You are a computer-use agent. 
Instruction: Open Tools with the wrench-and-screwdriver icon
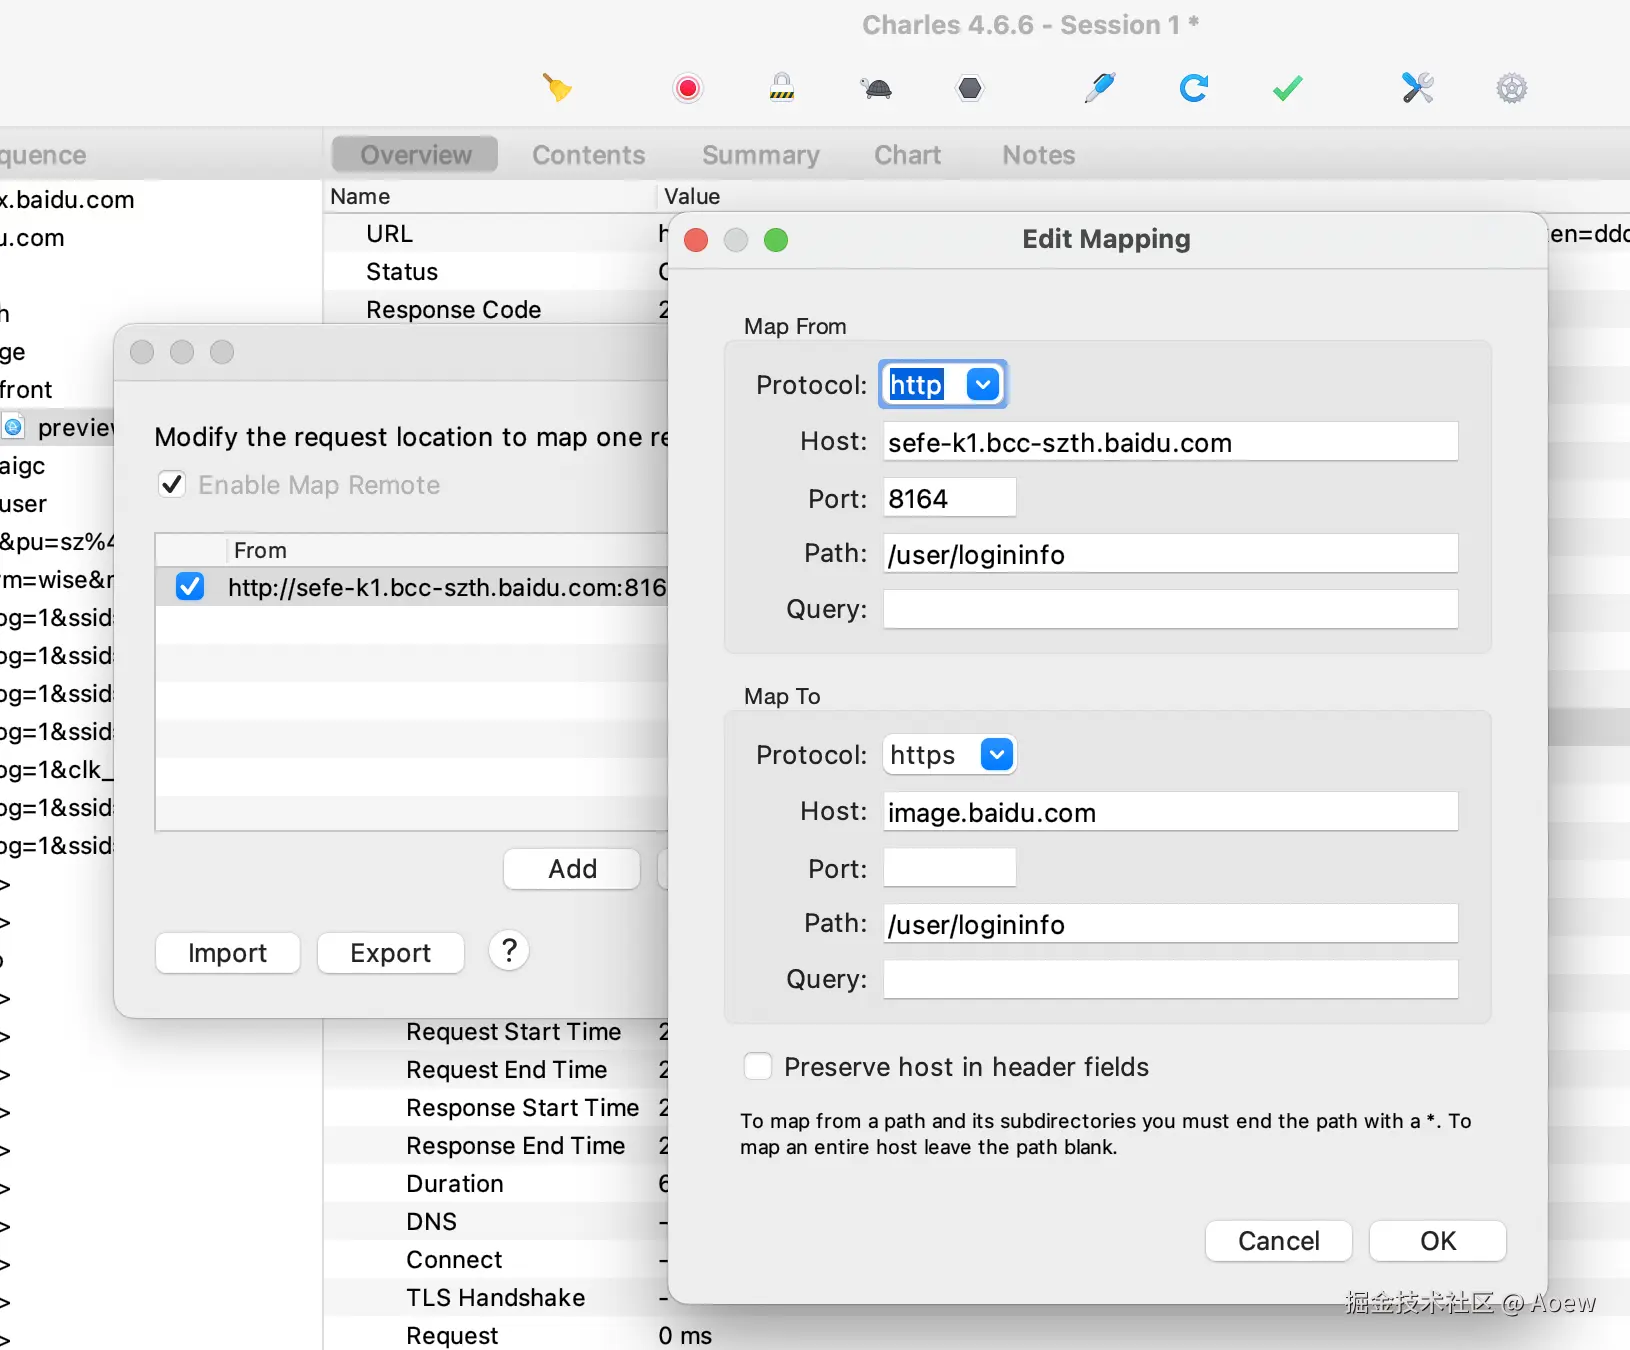1418,88
